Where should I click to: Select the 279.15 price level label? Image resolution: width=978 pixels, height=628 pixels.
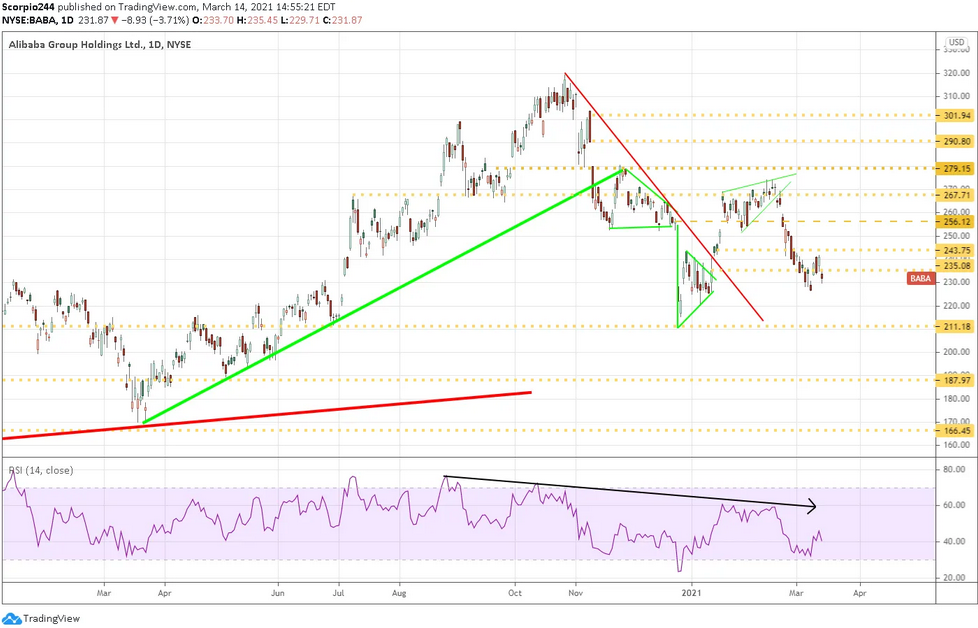[957, 168]
